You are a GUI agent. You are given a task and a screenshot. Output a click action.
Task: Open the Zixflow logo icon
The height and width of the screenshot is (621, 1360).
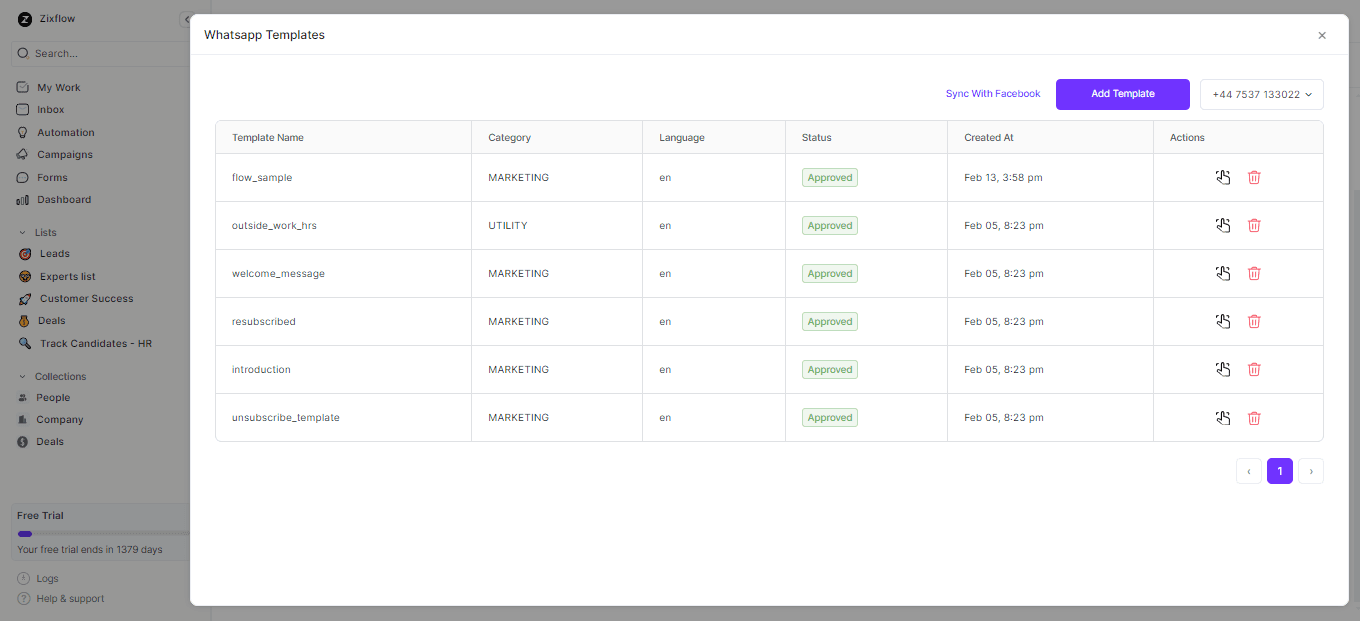(x=23, y=18)
